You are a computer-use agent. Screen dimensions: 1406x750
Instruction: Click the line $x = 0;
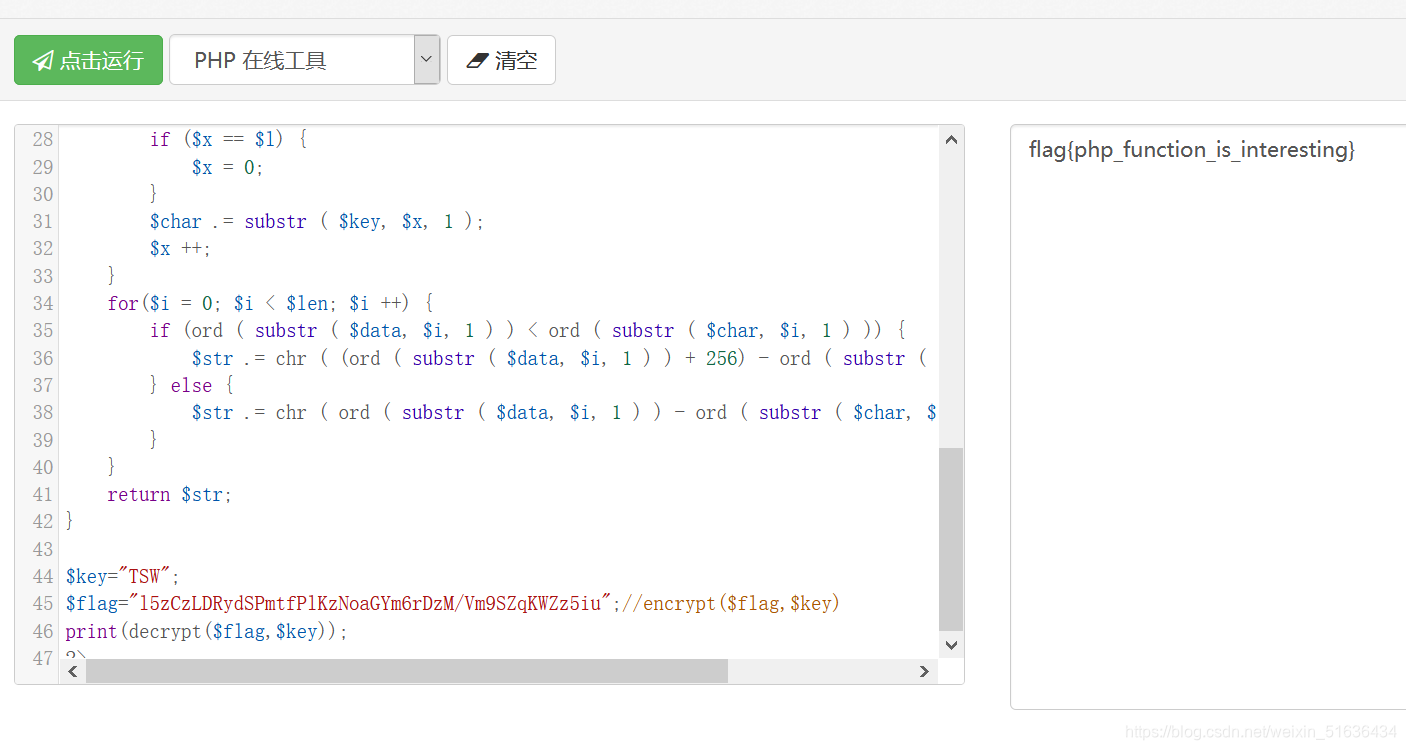click(x=228, y=167)
